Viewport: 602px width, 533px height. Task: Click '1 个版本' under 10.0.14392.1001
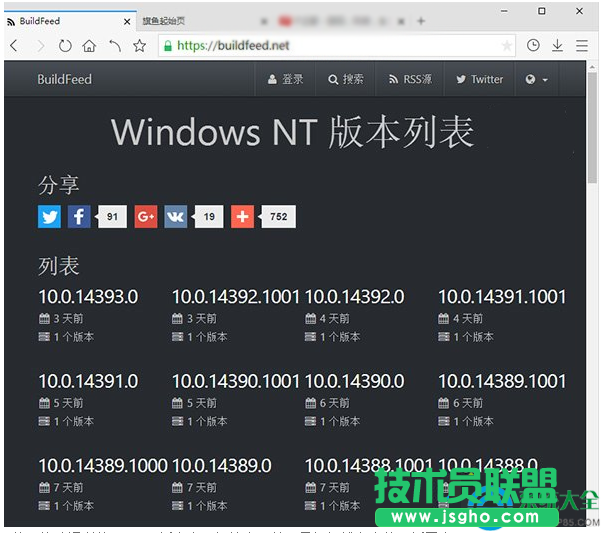[207, 337]
